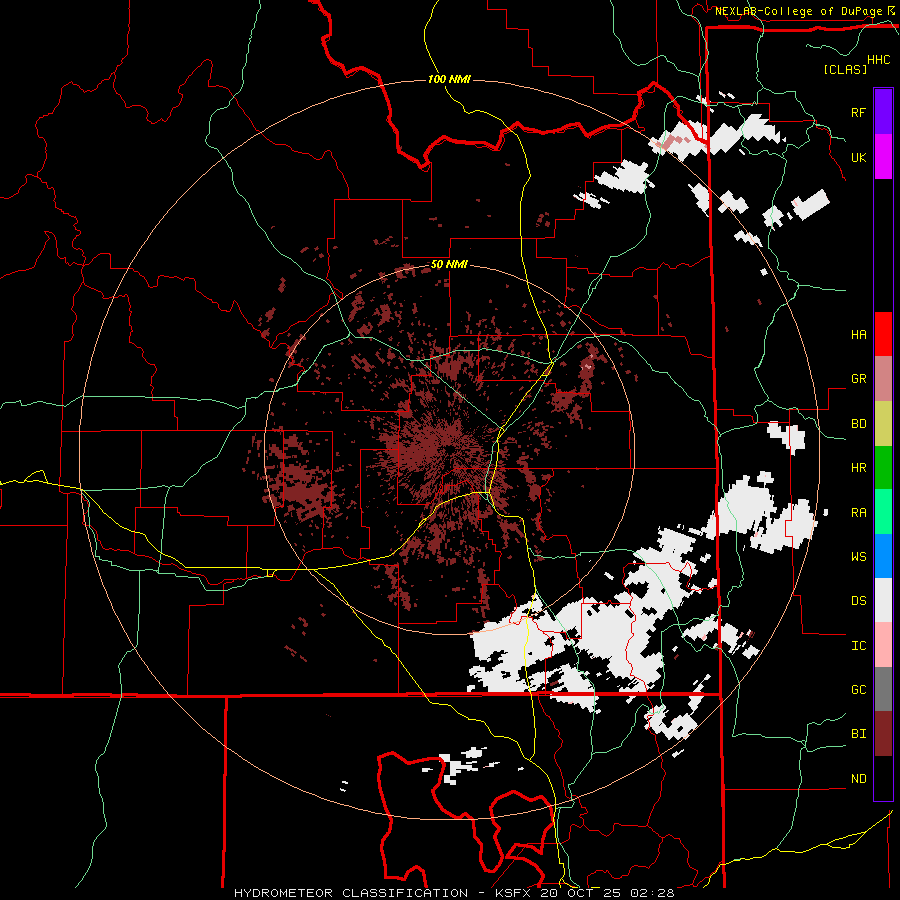
Task: Click the KSFX station identifier
Action: click(x=514, y=893)
